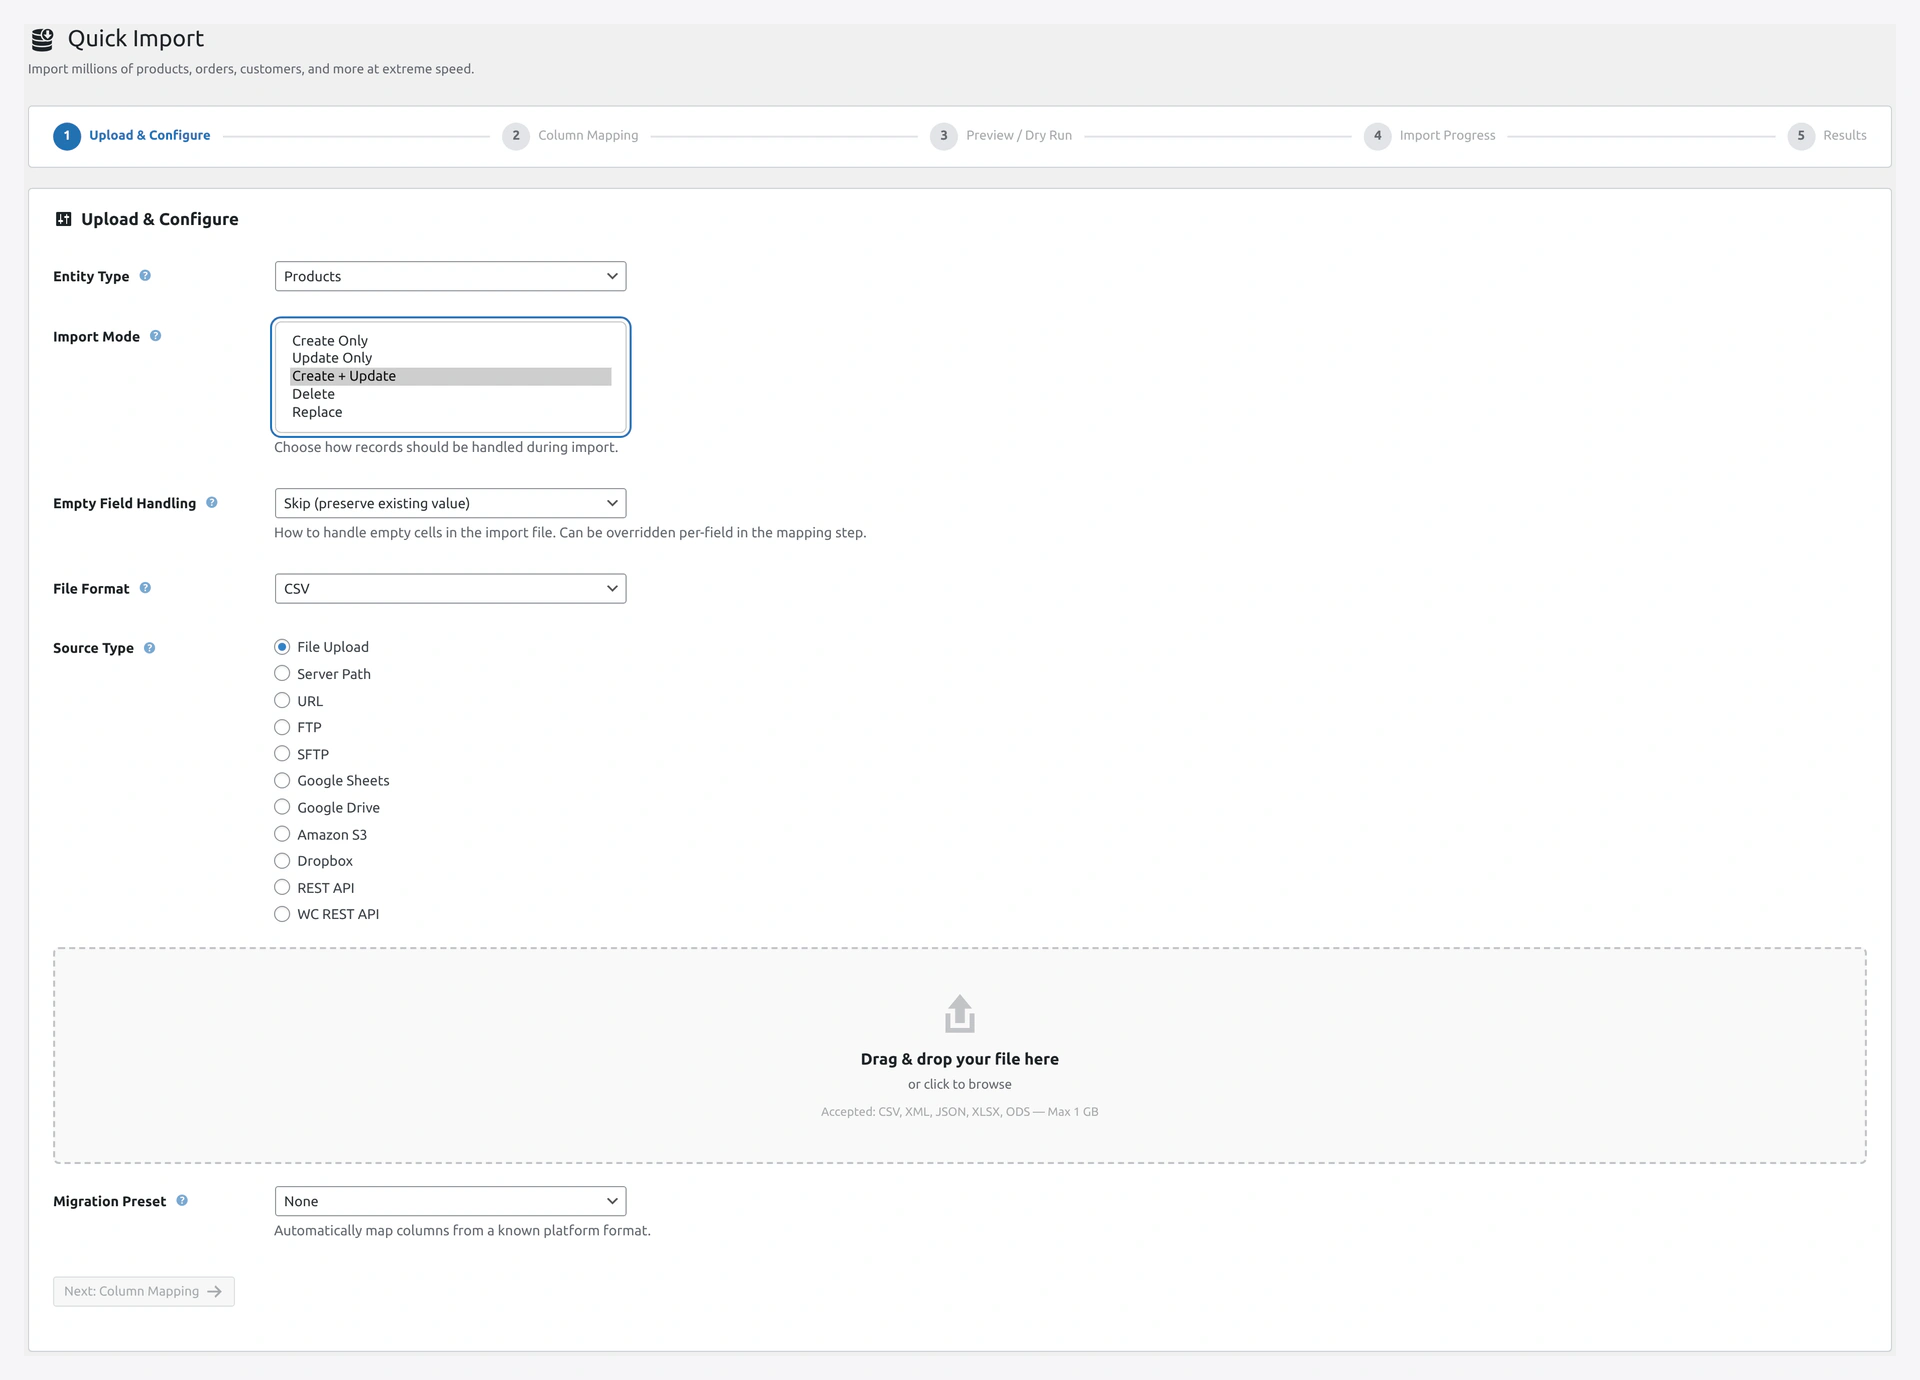Click step 1 circle in the wizard
The height and width of the screenshot is (1380, 1920).
(x=67, y=136)
